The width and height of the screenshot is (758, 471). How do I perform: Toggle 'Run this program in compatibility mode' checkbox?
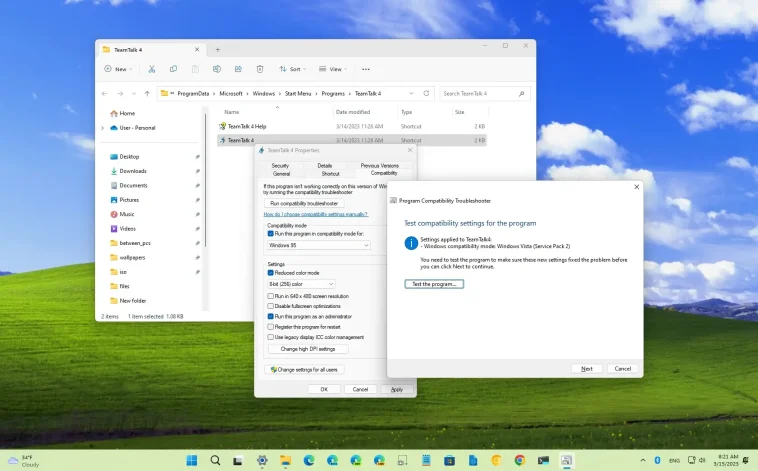(x=270, y=233)
